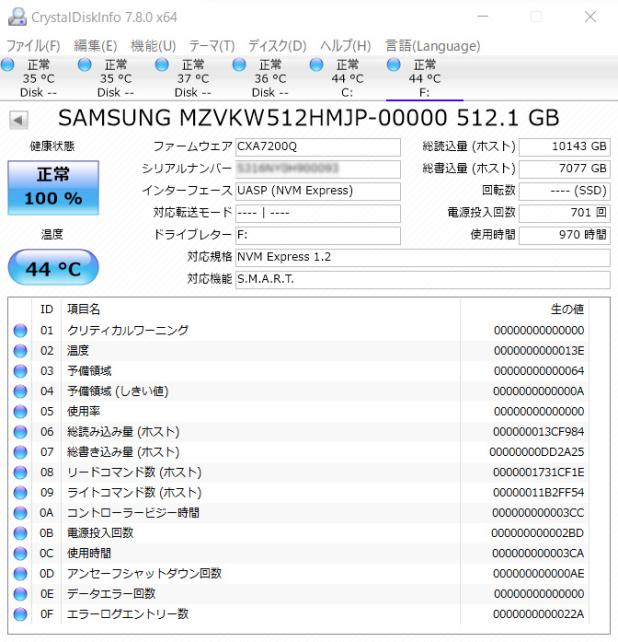The image size is (618, 642).
Task: Click the status icon for ID 07 row
Action: pyautogui.click(x=20, y=452)
